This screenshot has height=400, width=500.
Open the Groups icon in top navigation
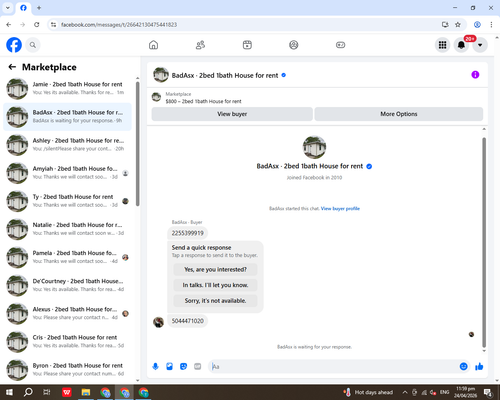(294, 45)
